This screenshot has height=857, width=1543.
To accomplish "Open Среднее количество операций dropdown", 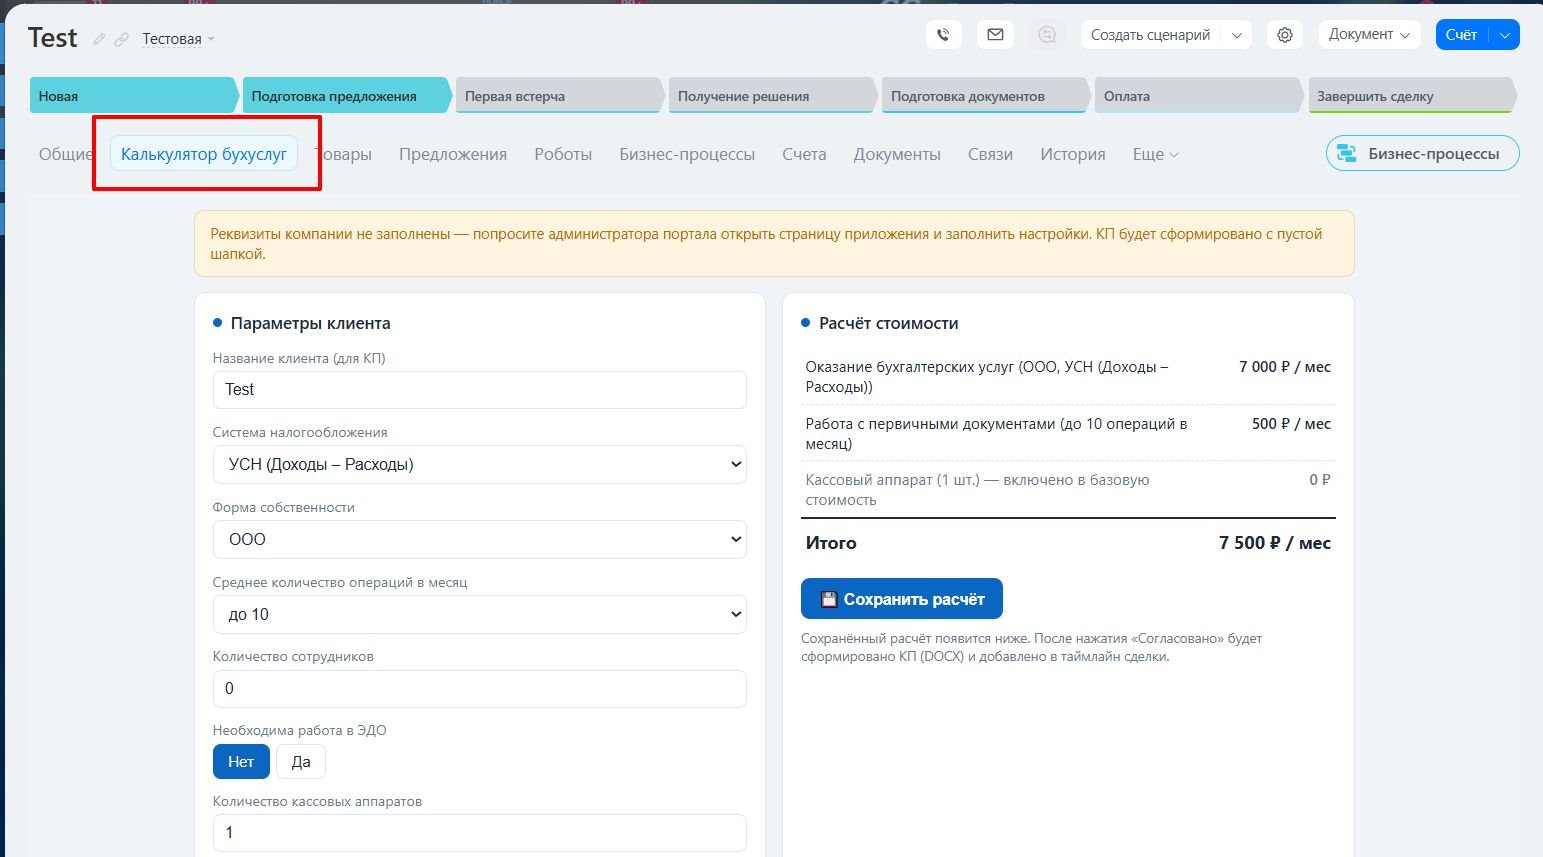I will (x=480, y=614).
